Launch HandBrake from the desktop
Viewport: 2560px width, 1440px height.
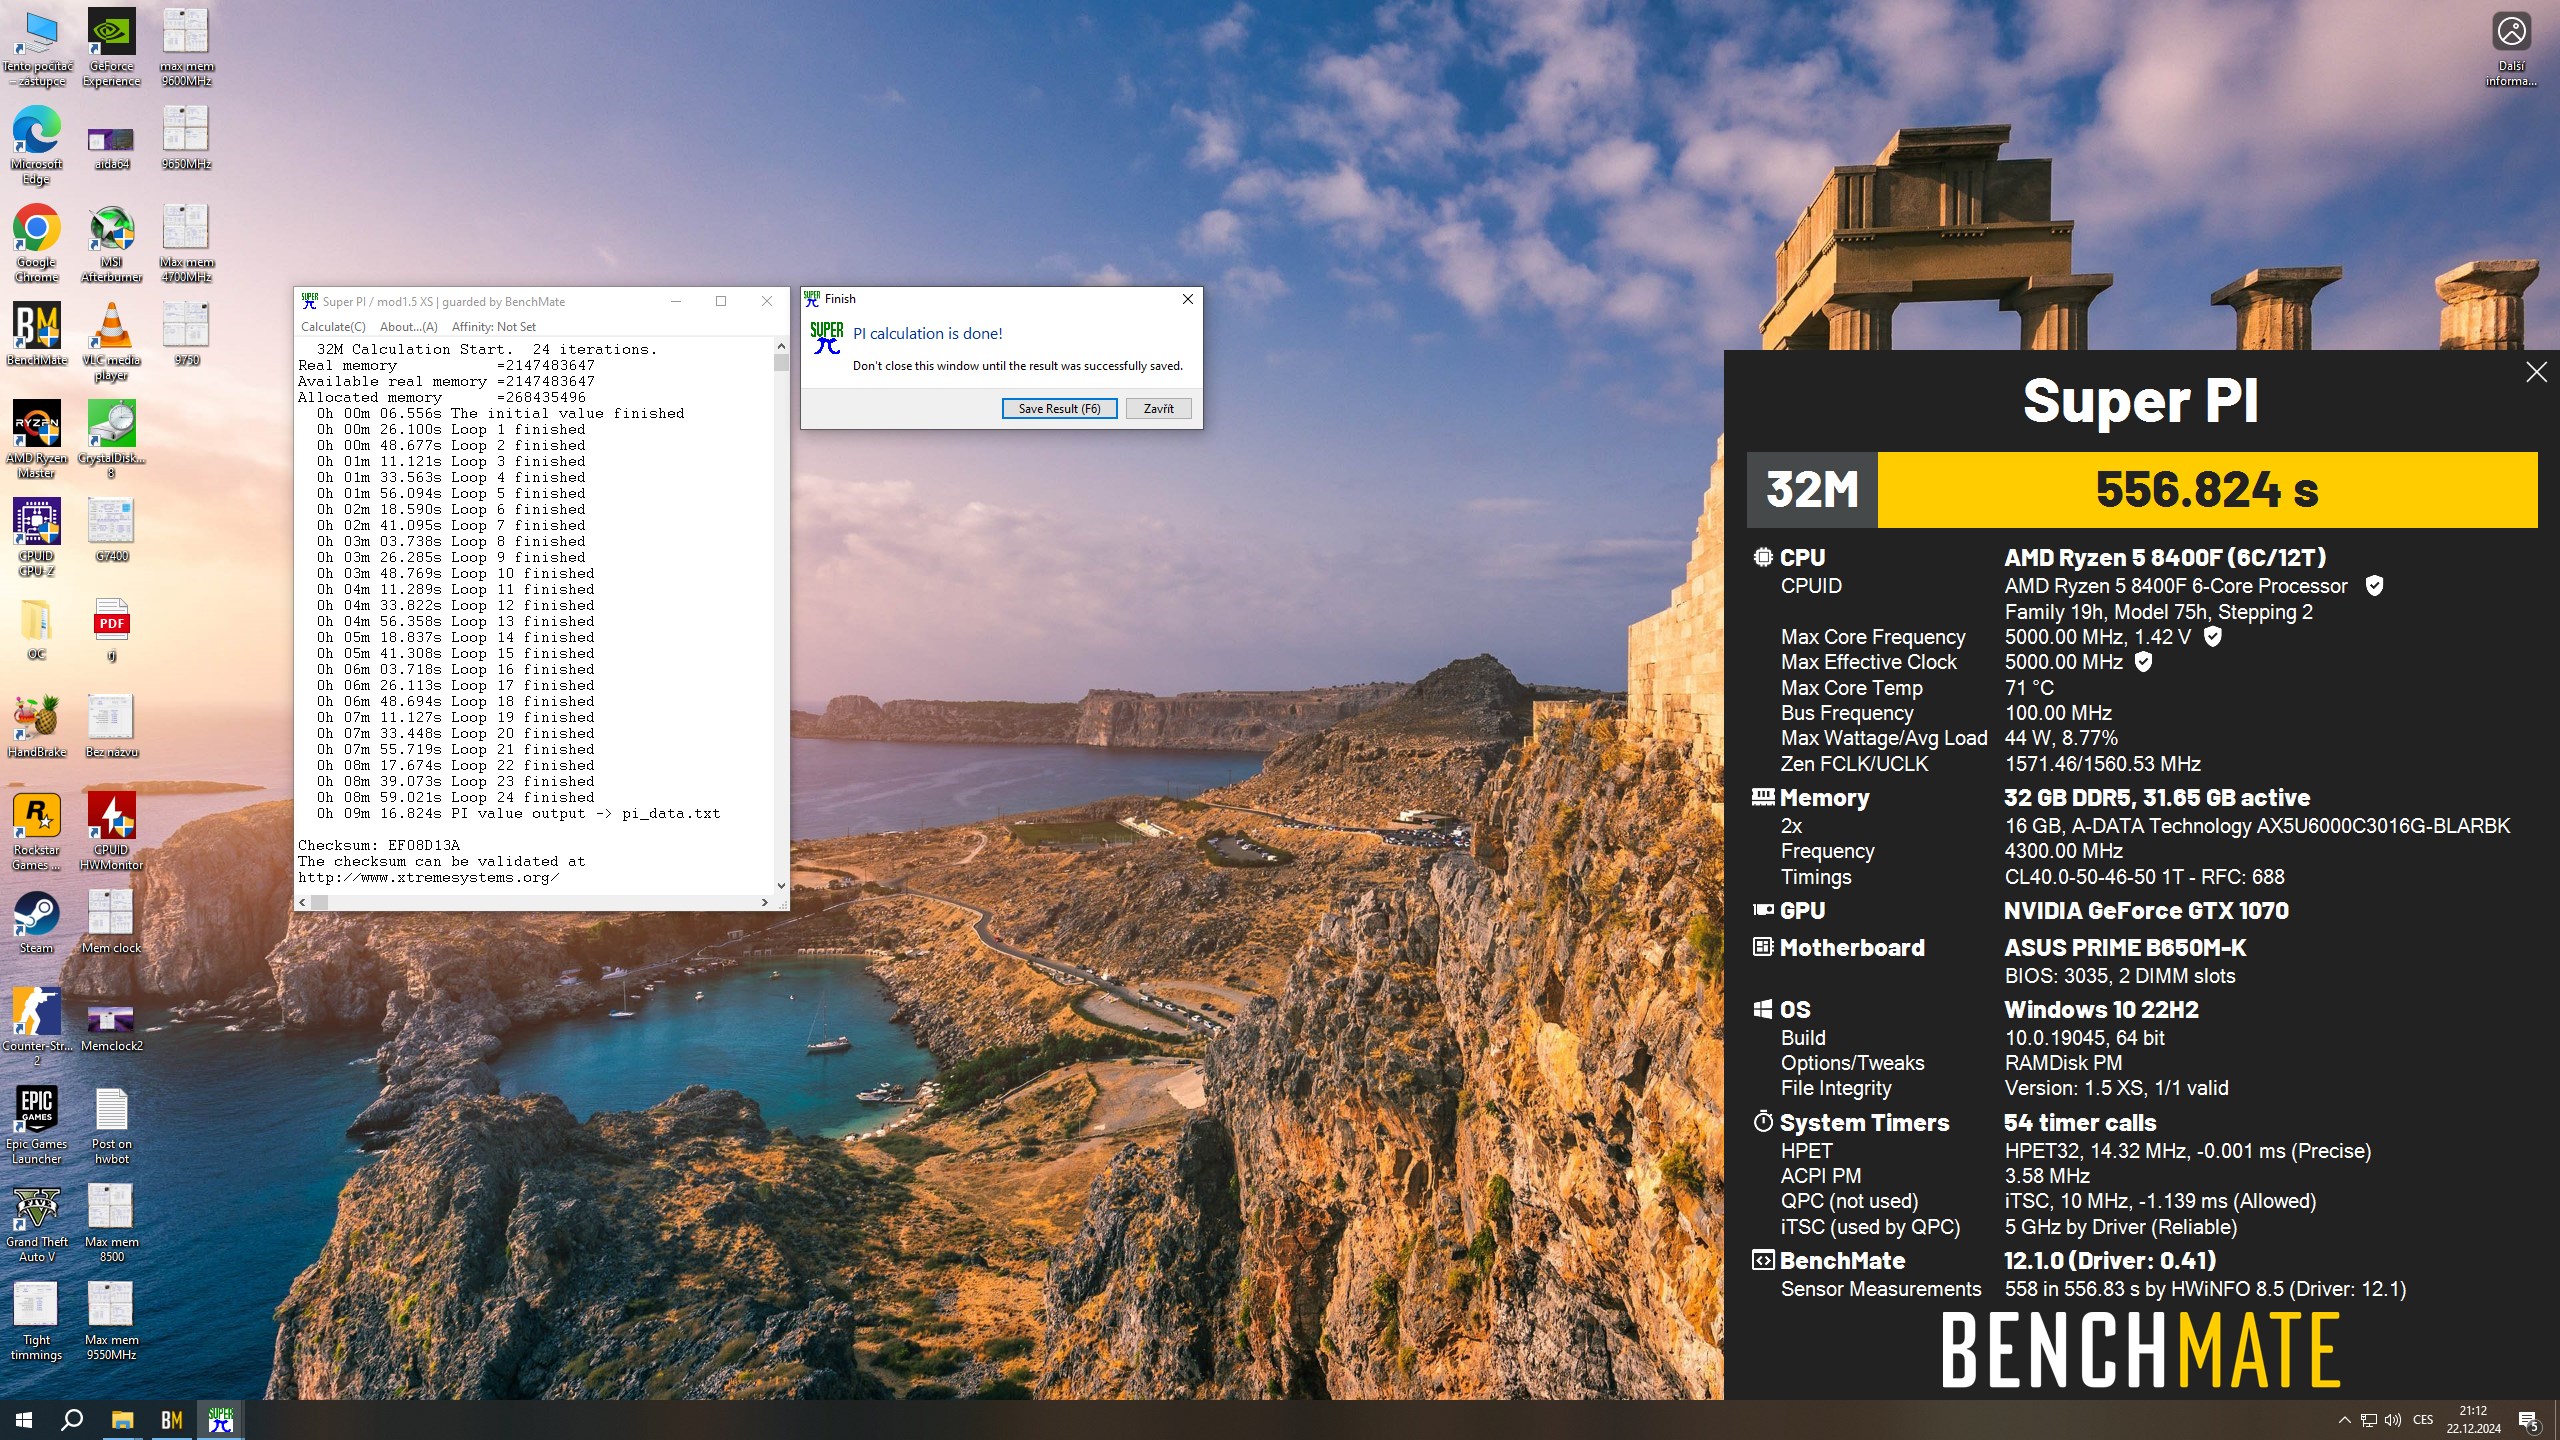tap(37, 726)
